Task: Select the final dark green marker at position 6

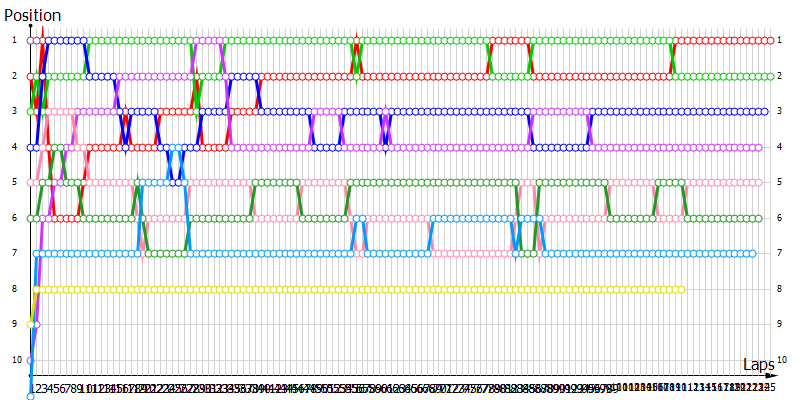Action: pos(760,218)
